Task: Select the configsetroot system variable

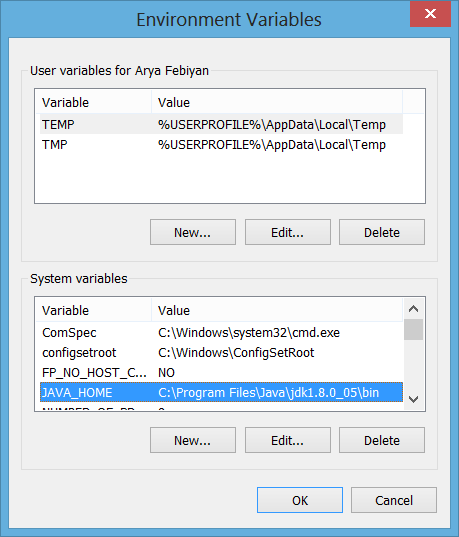Action: click(221, 352)
